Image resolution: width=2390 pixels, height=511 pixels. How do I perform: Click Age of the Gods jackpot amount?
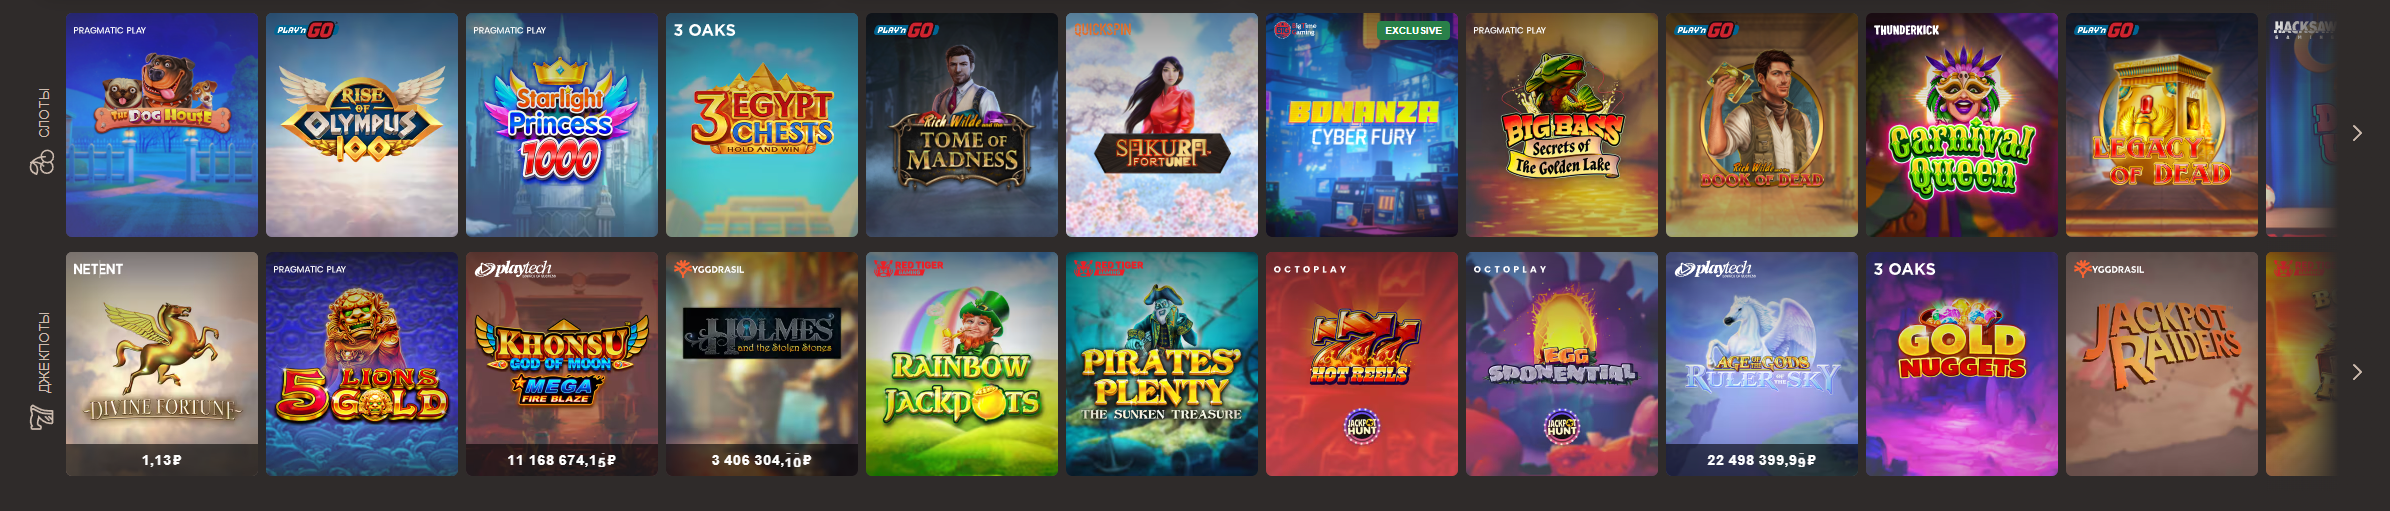pos(1761,460)
